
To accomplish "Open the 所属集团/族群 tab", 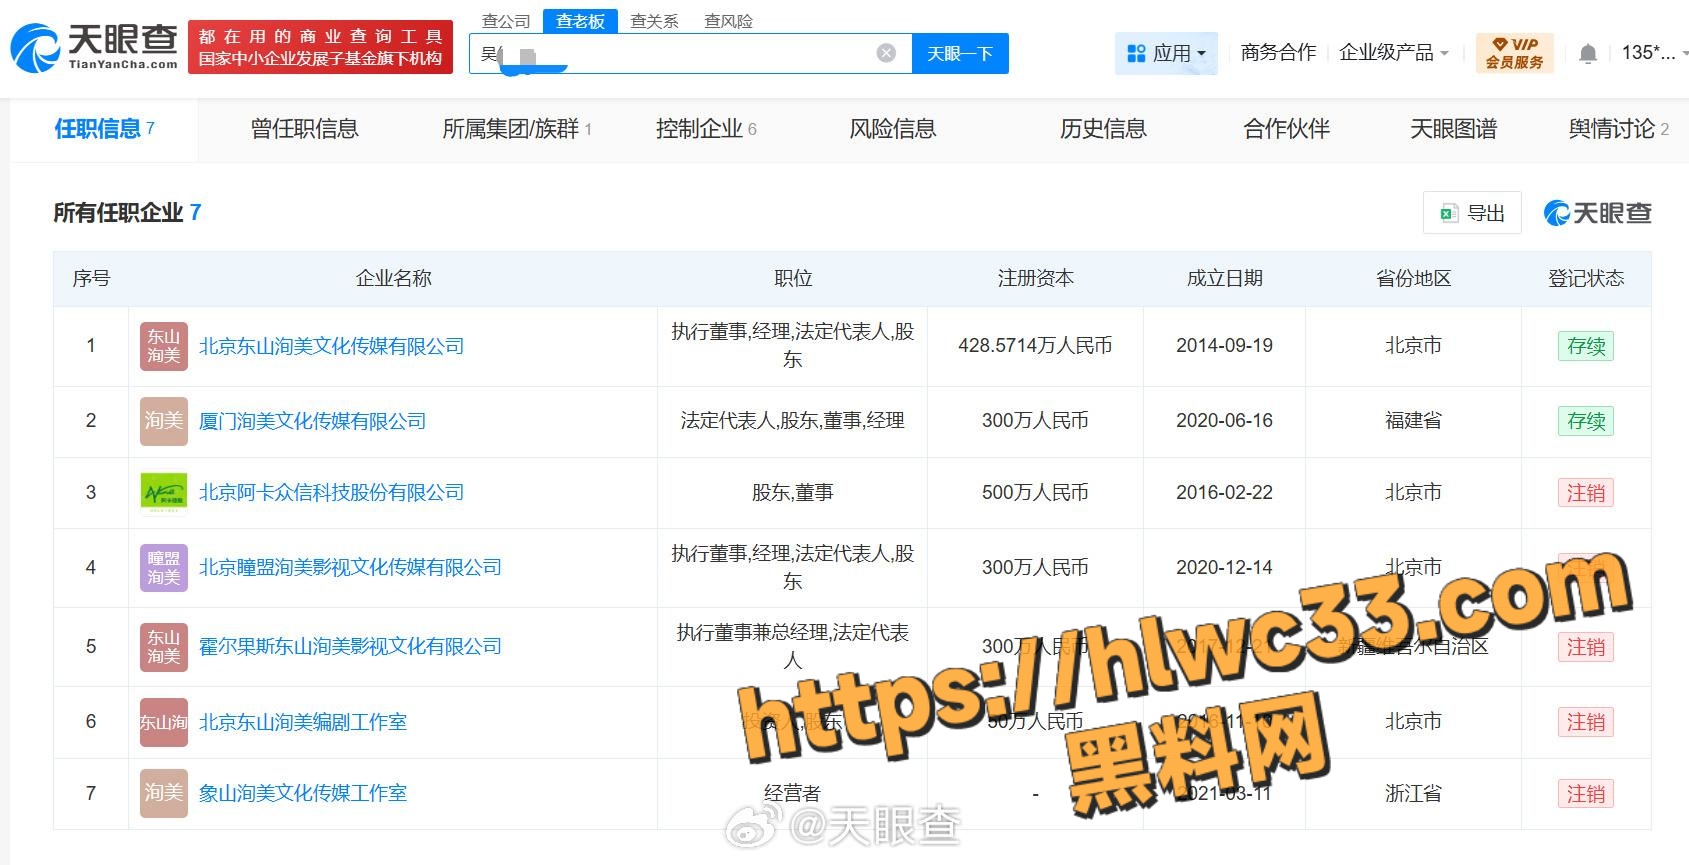I will (x=517, y=128).
